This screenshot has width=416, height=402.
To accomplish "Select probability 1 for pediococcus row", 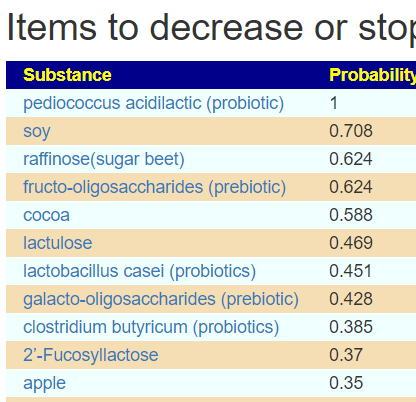I will coord(334,103).
